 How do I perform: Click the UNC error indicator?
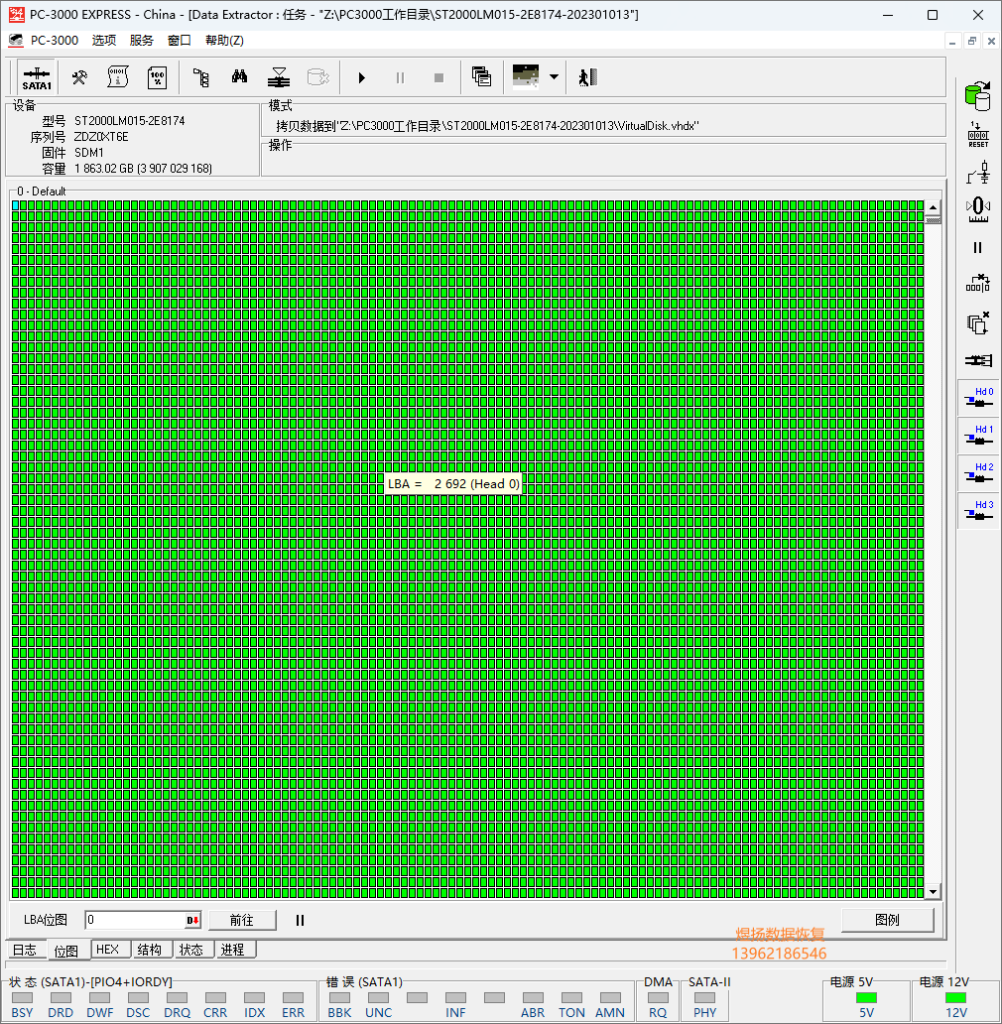378,997
